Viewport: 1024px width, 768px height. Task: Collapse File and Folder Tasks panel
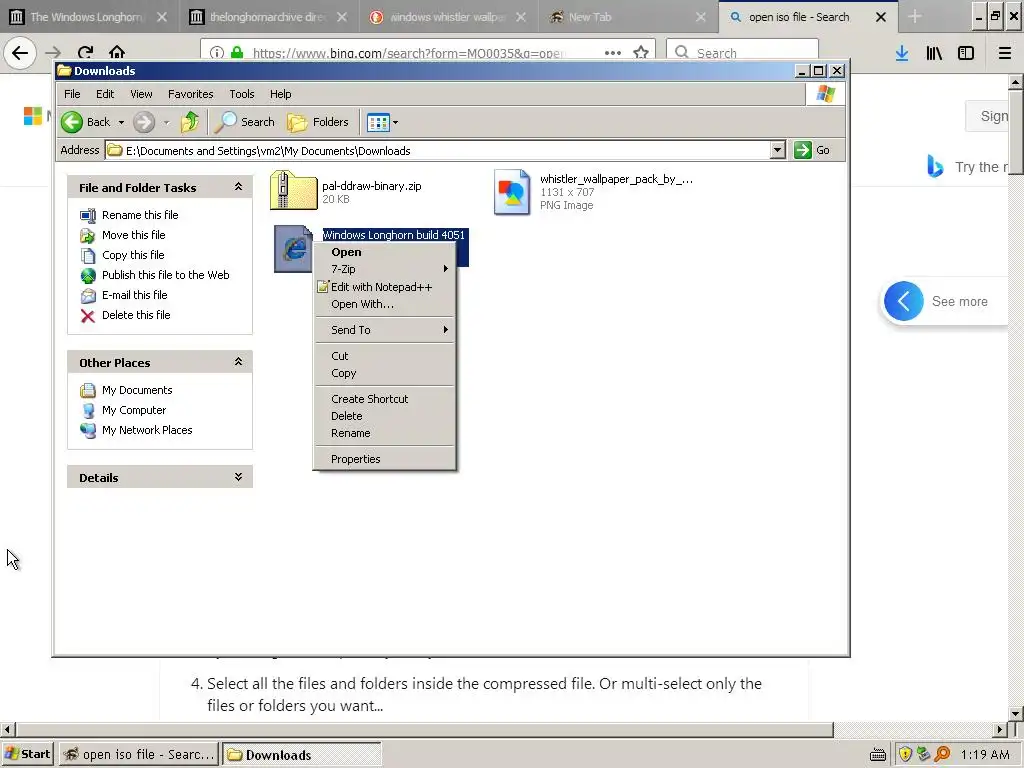point(238,187)
